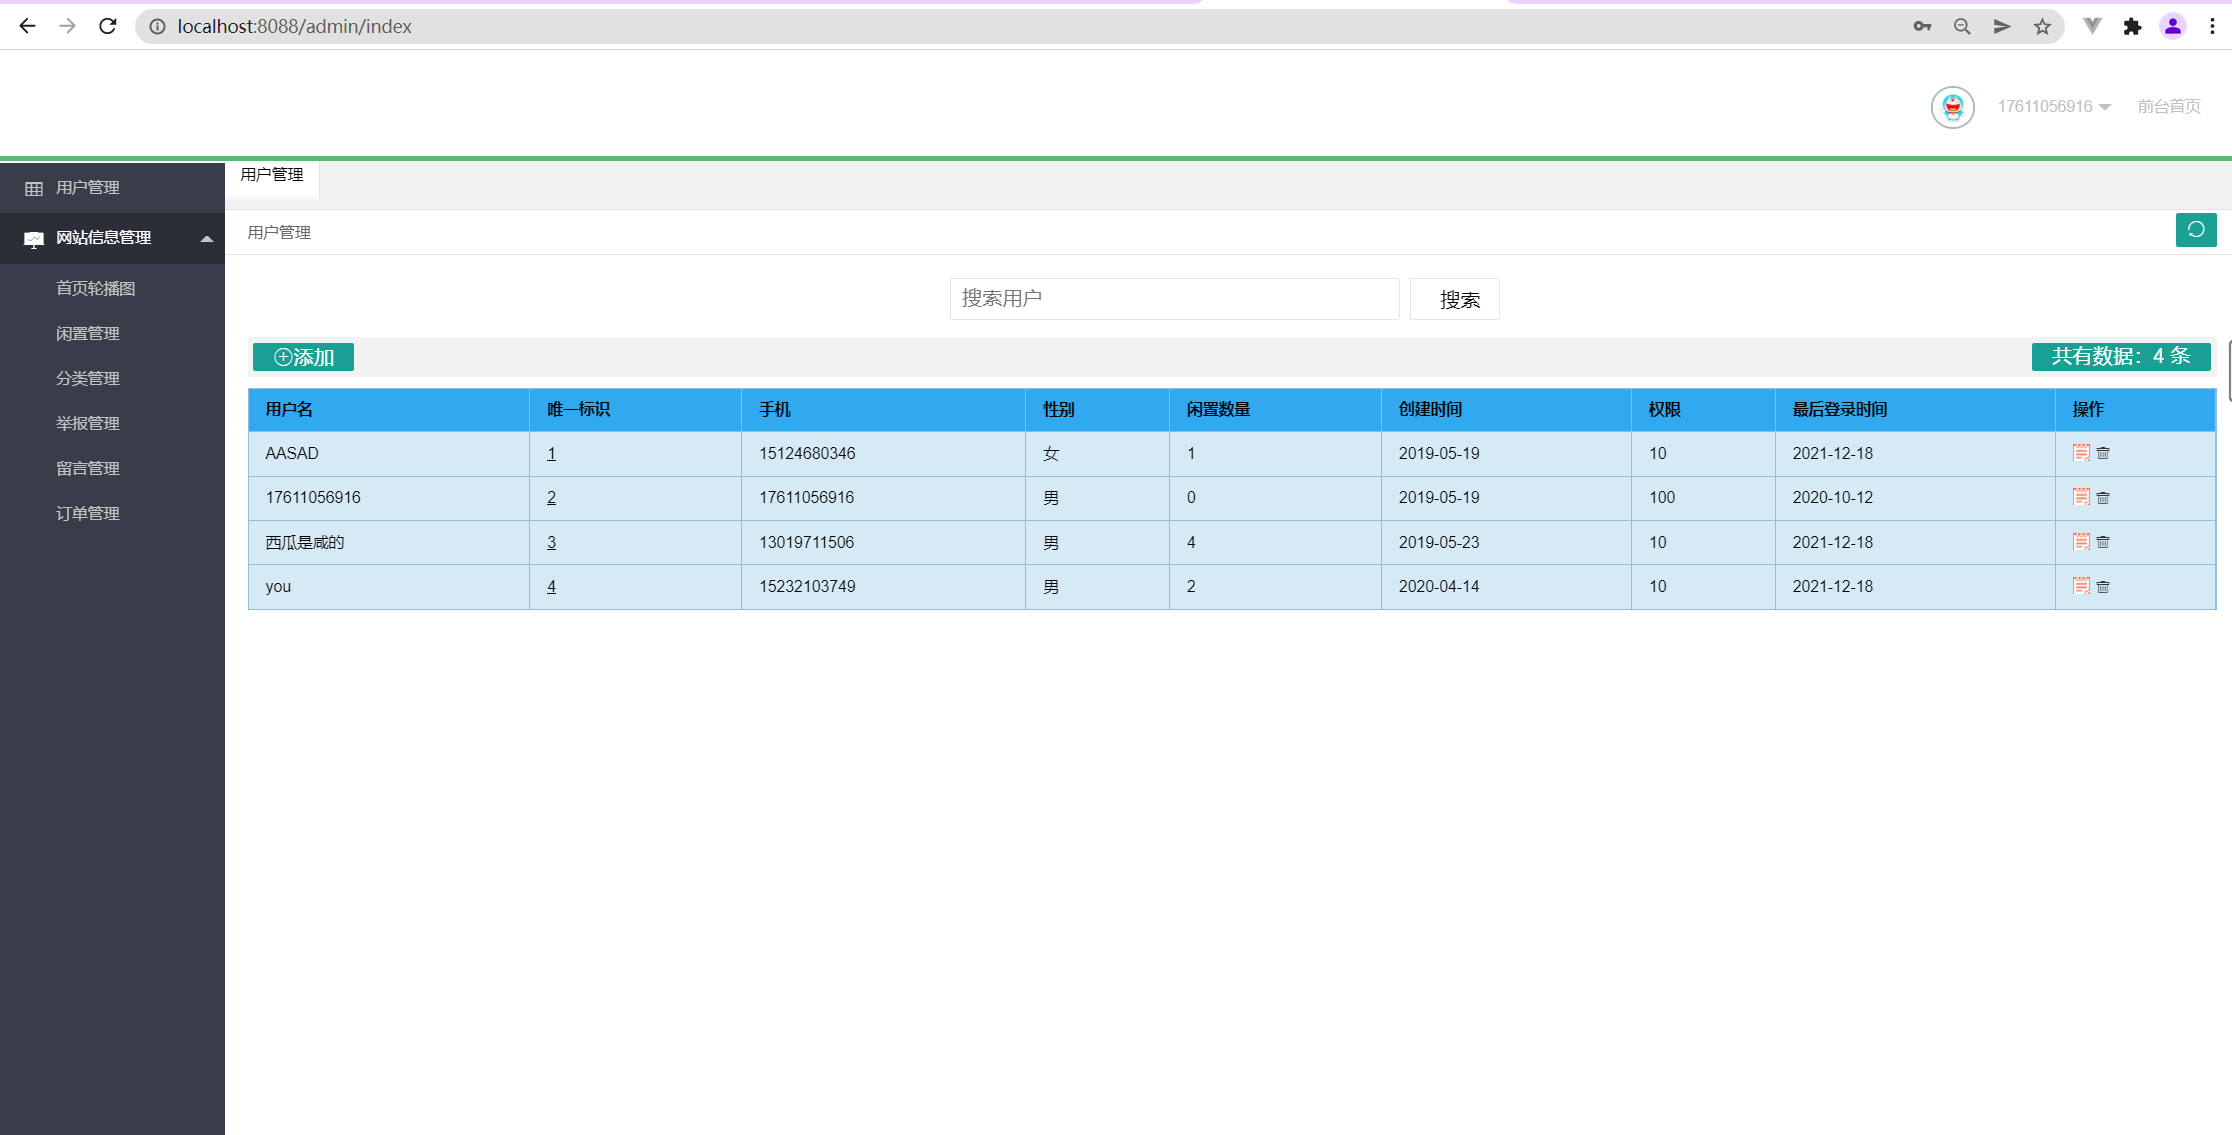Open 订单管理 in the sidebar
The height and width of the screenshot is (1135, 2232).
88,514
